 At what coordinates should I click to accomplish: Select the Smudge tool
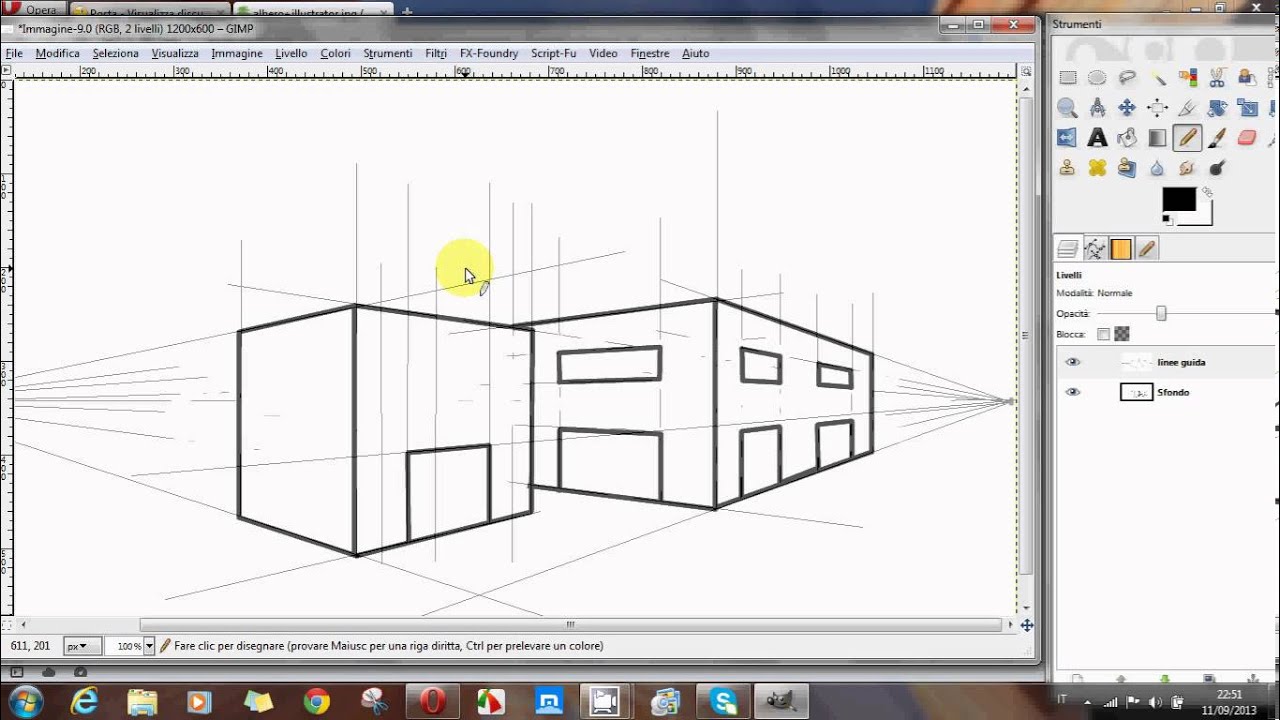point(1187,168)
